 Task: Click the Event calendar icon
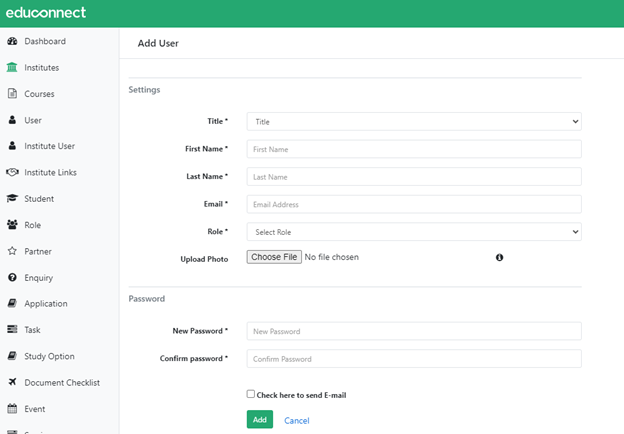pos(12,408)
